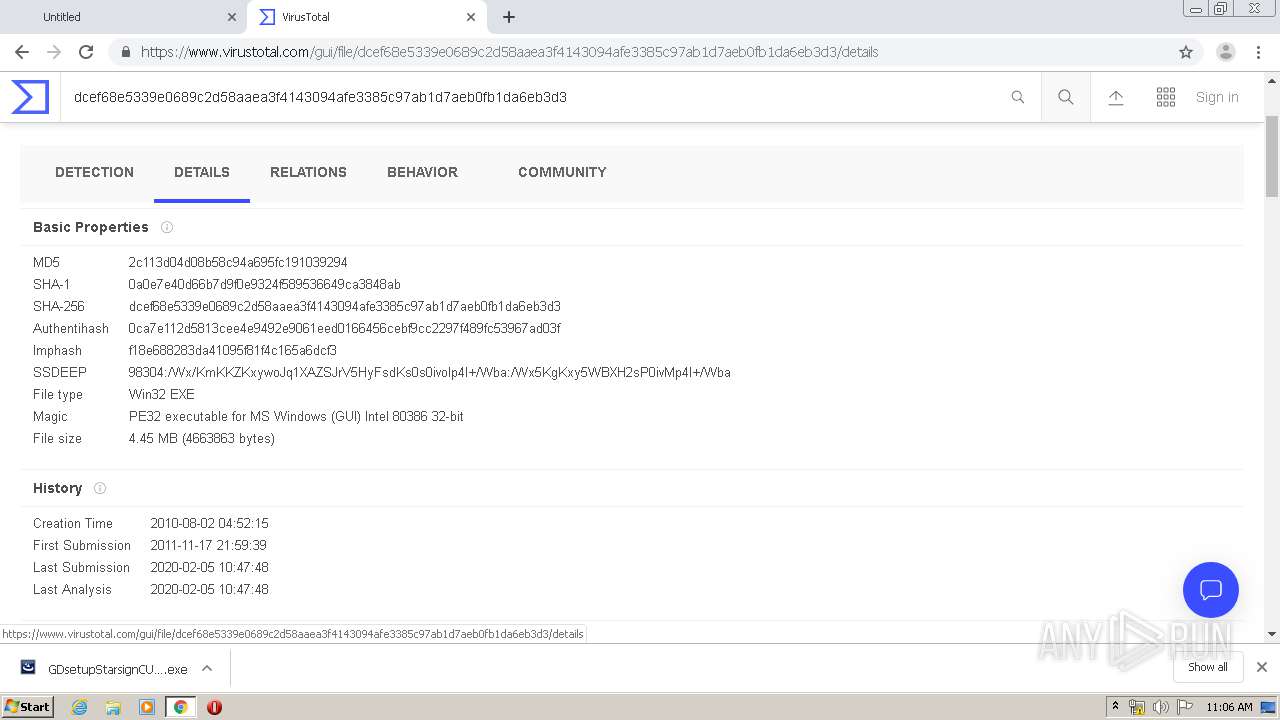
Task: Go back with browser back arrow
Action: (22, 52)
